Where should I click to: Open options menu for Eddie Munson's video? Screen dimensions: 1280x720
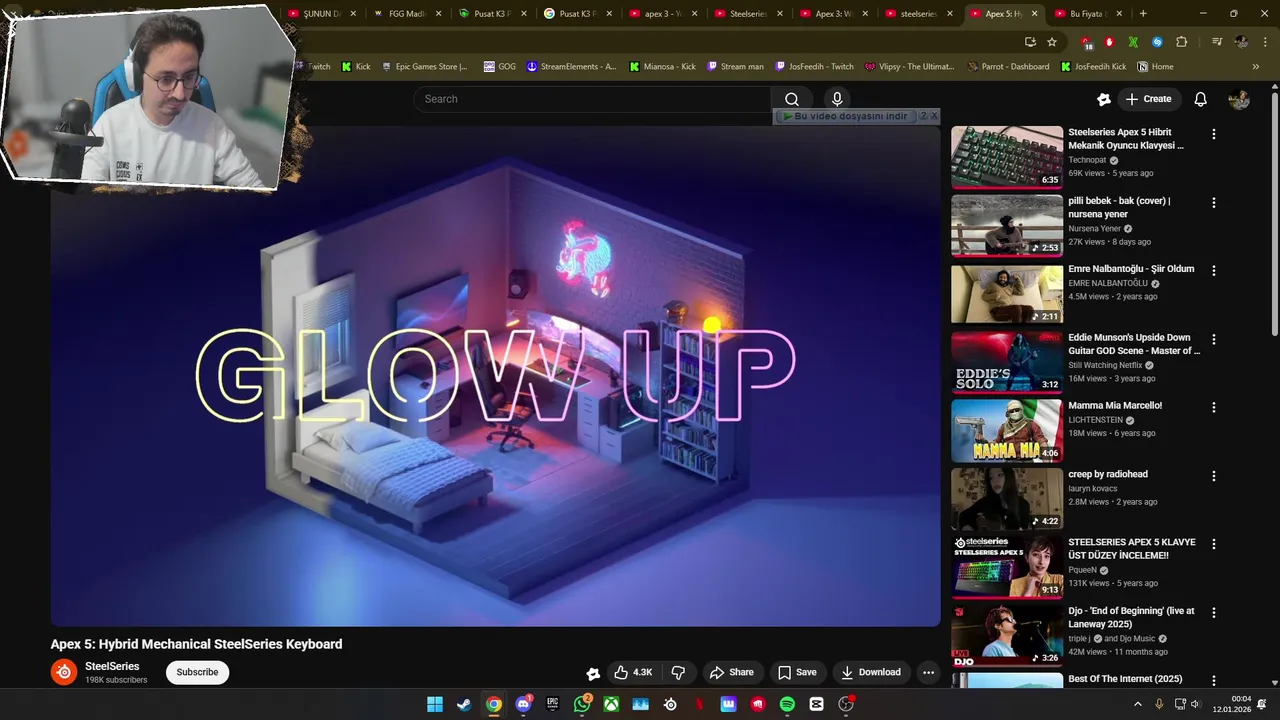1214,339
